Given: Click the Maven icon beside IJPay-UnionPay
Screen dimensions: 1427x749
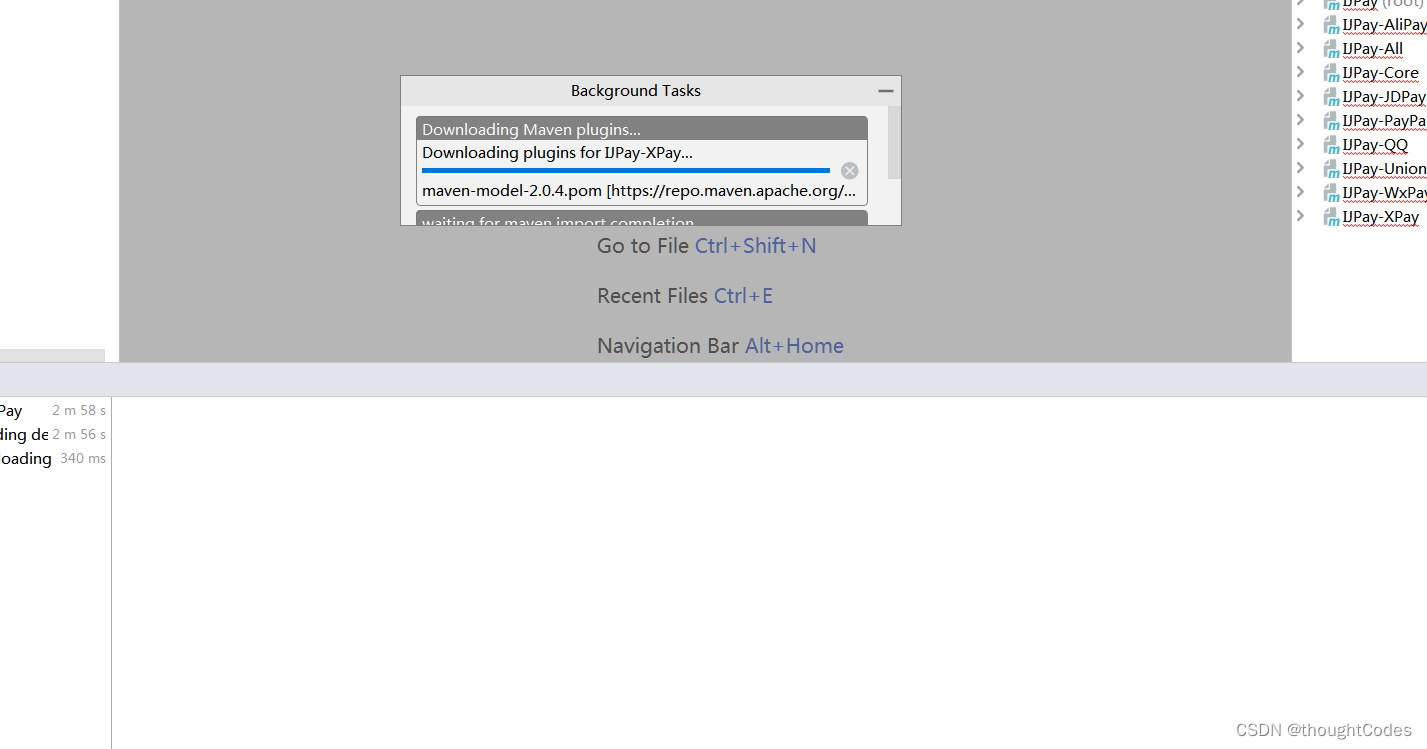Looking at the screenshot, I should 1331,169.
